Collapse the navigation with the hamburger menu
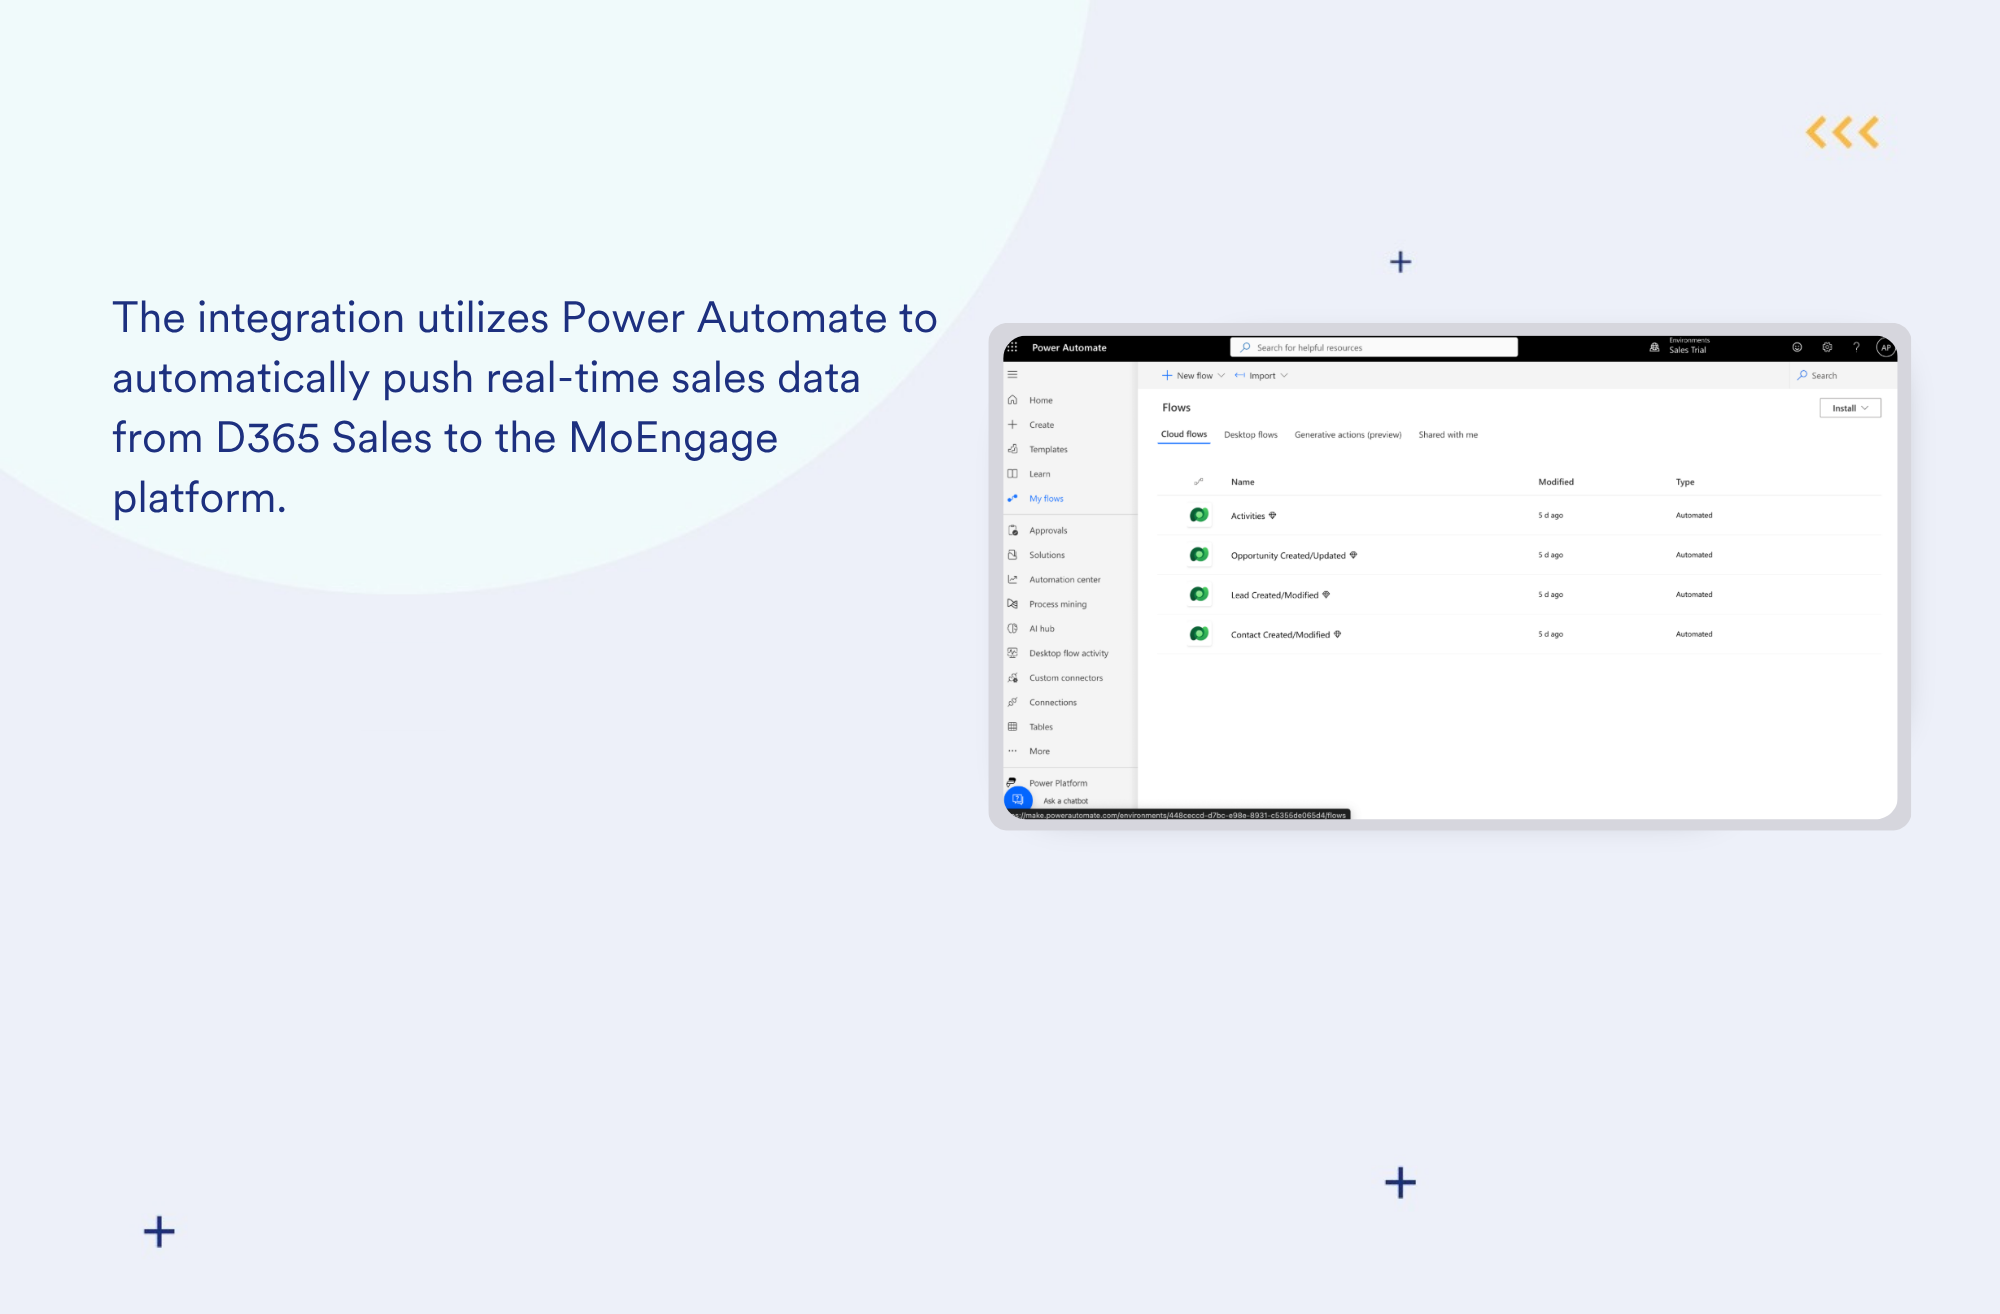Screen dimensions: 2000x1314 click(x=1012, y=374)
